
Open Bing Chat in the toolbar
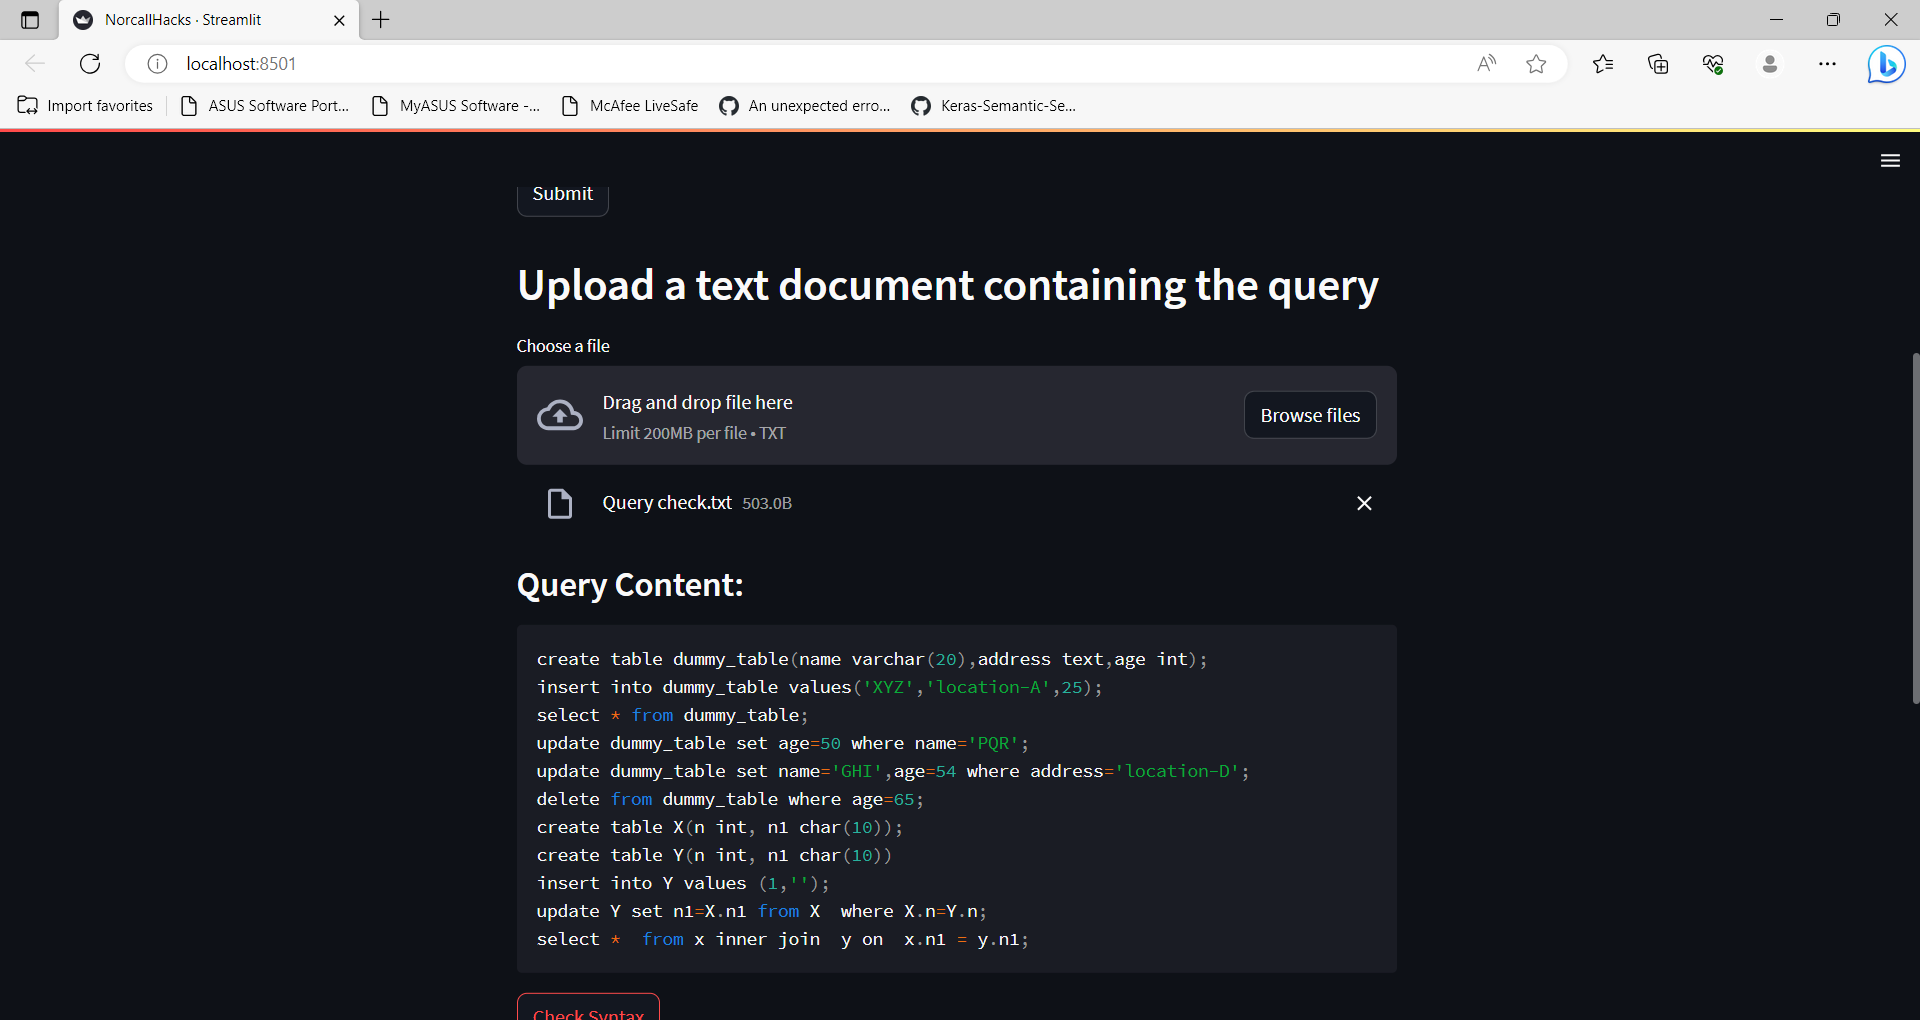pos(1886,63)
